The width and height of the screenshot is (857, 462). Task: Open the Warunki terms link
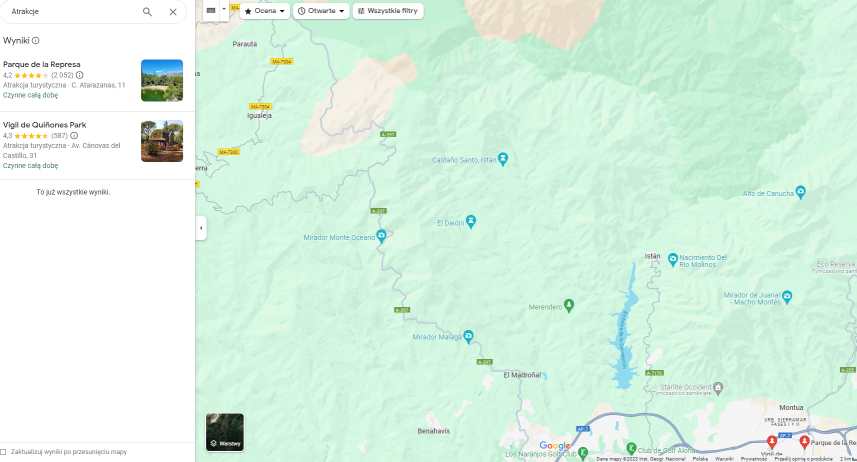pyautogui.click(x=724, y=459)
